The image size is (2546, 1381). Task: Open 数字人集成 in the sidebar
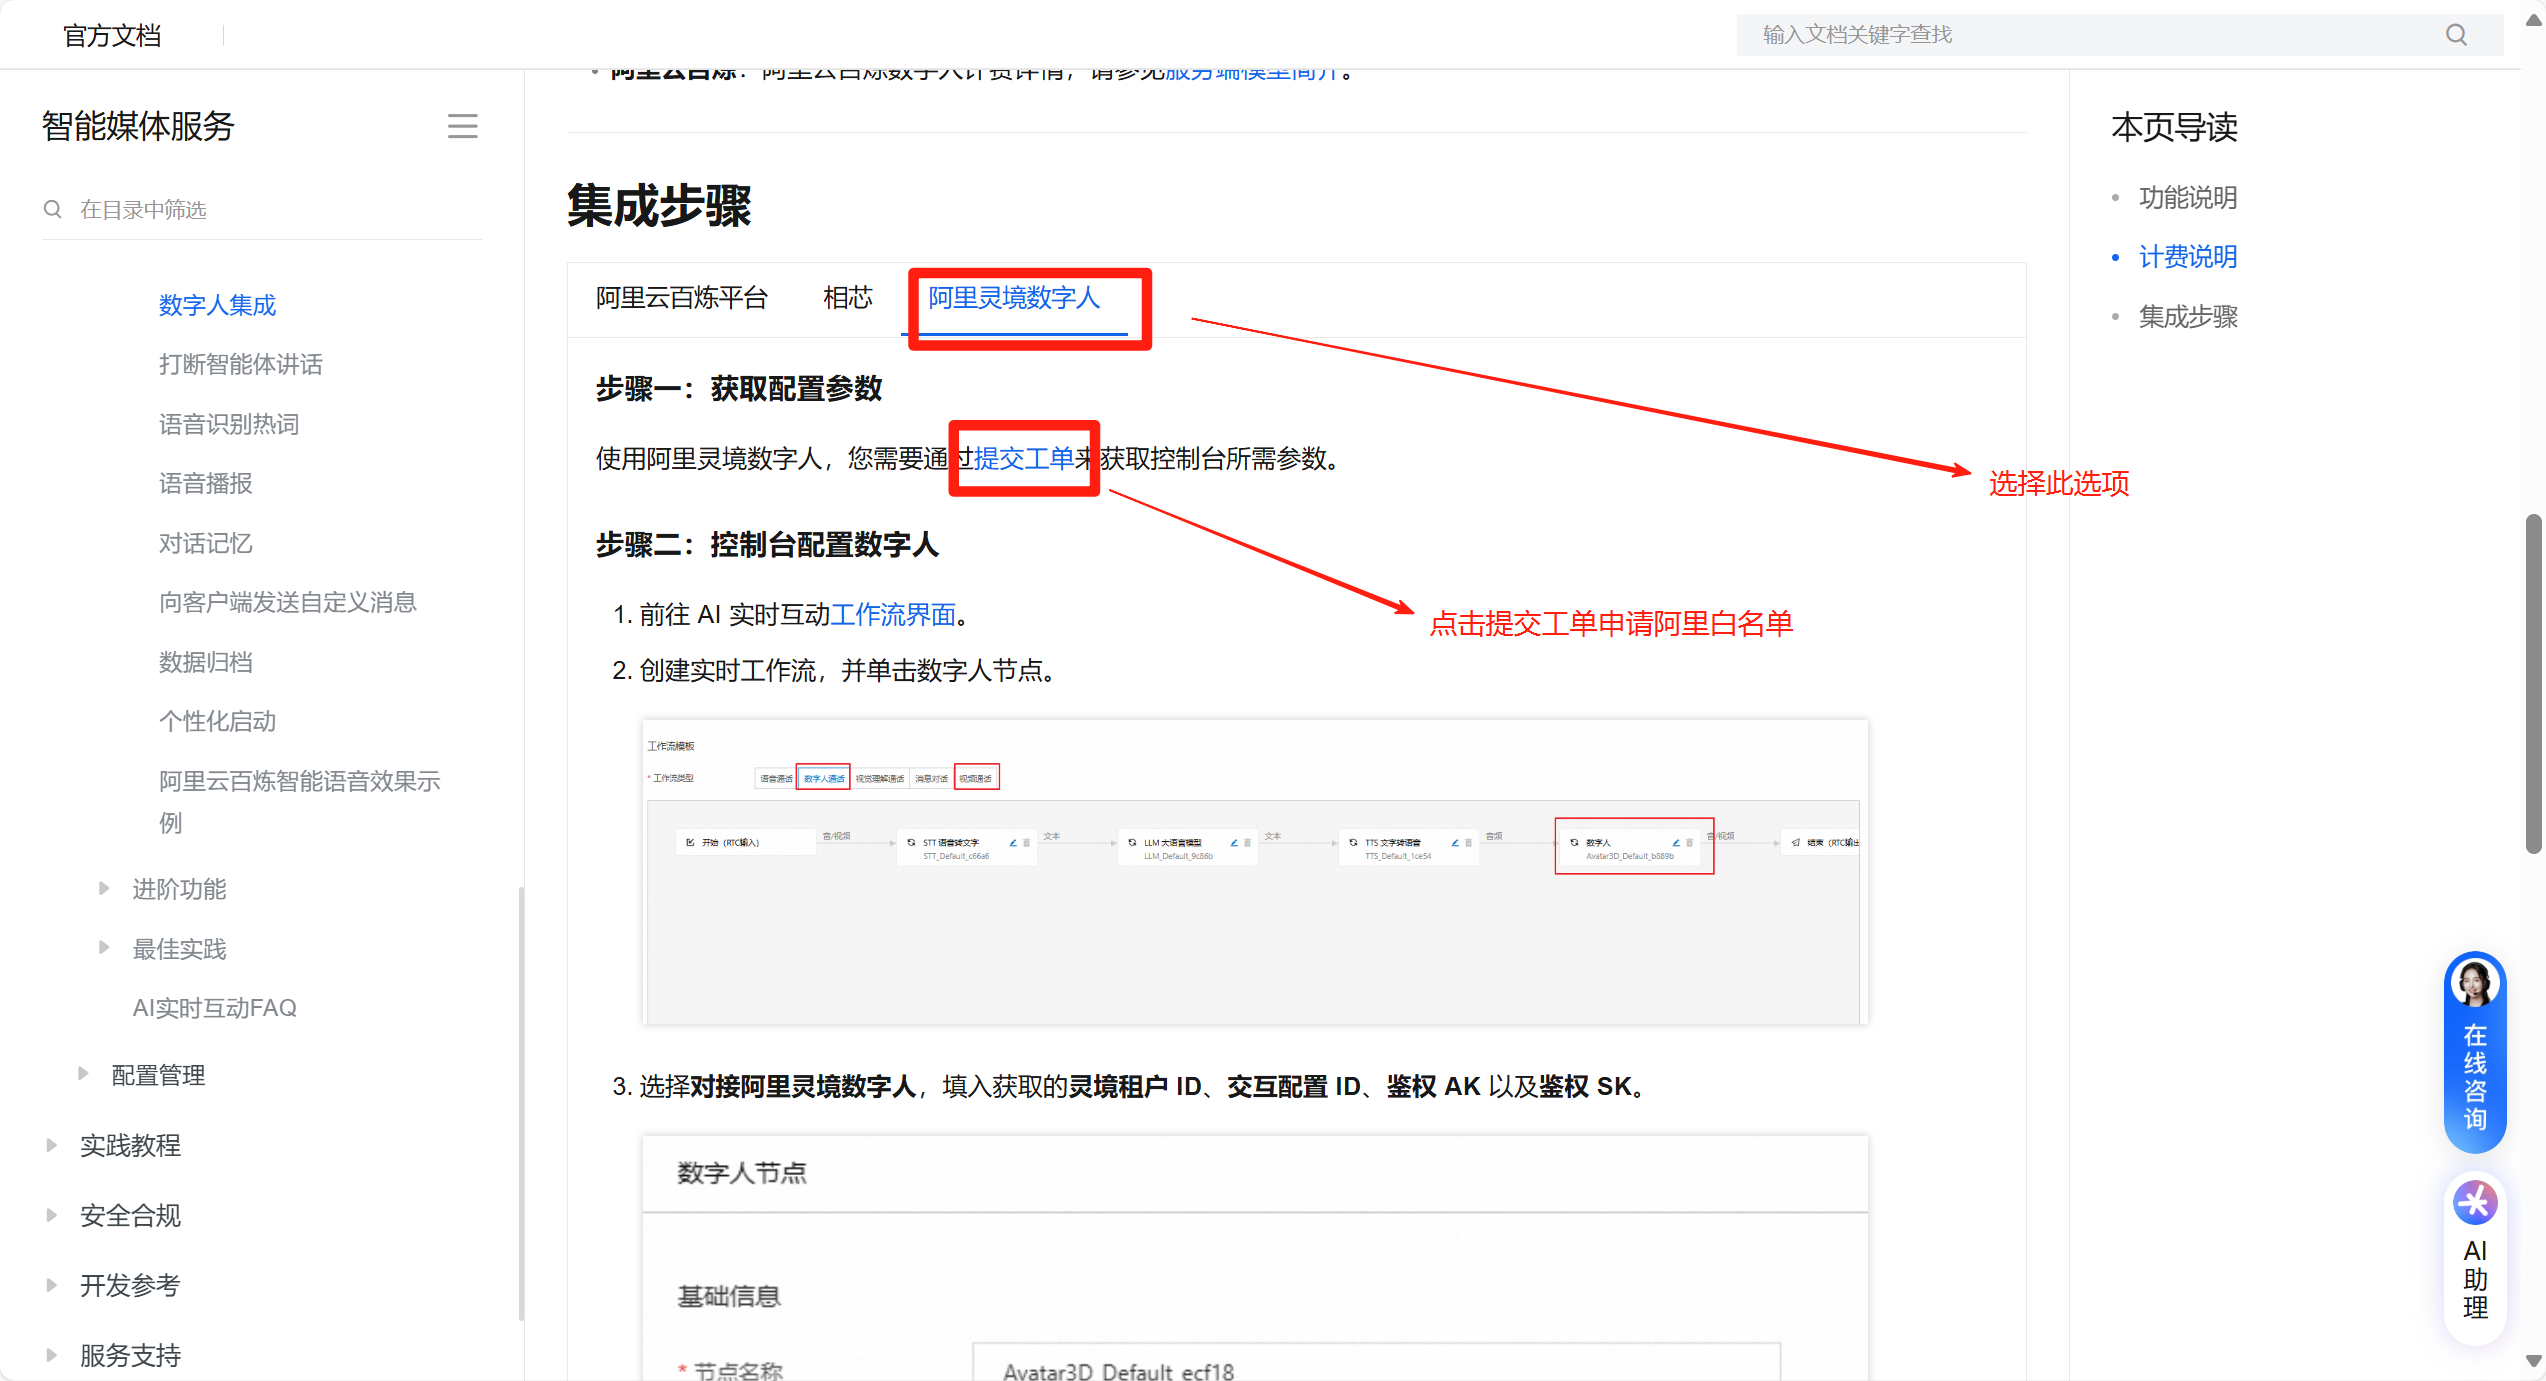click(x=217, y=305)
